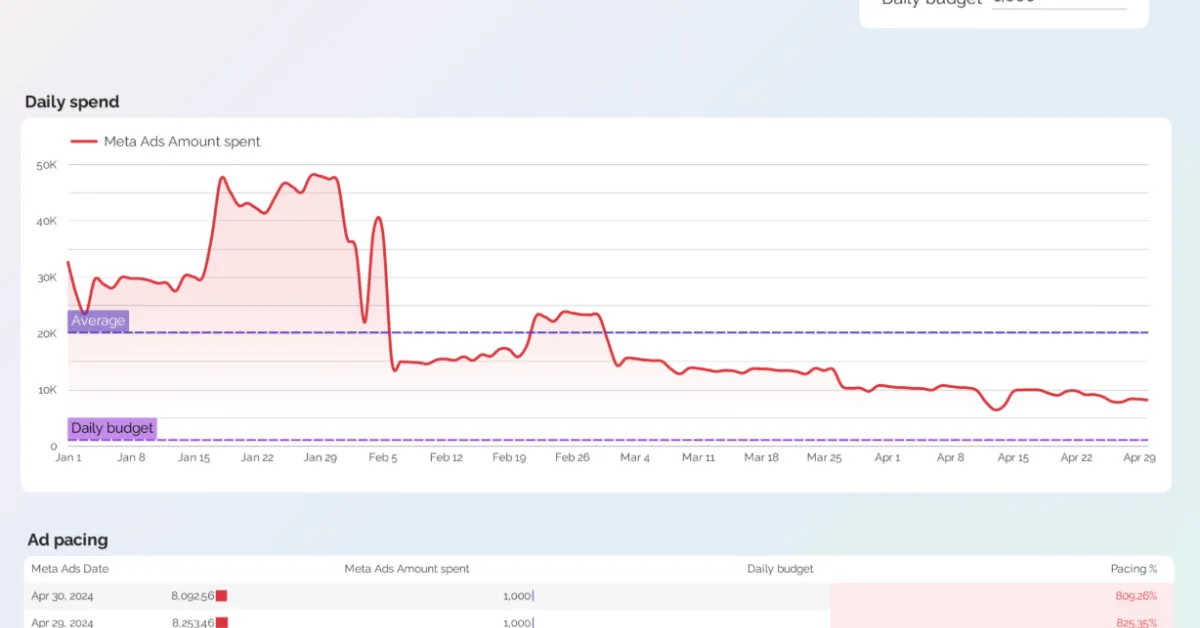Sort by the Meta Ads Amount spent column
Viewport: 1200px width, 628px height.
pyautogui.click(x=406, y=568)
